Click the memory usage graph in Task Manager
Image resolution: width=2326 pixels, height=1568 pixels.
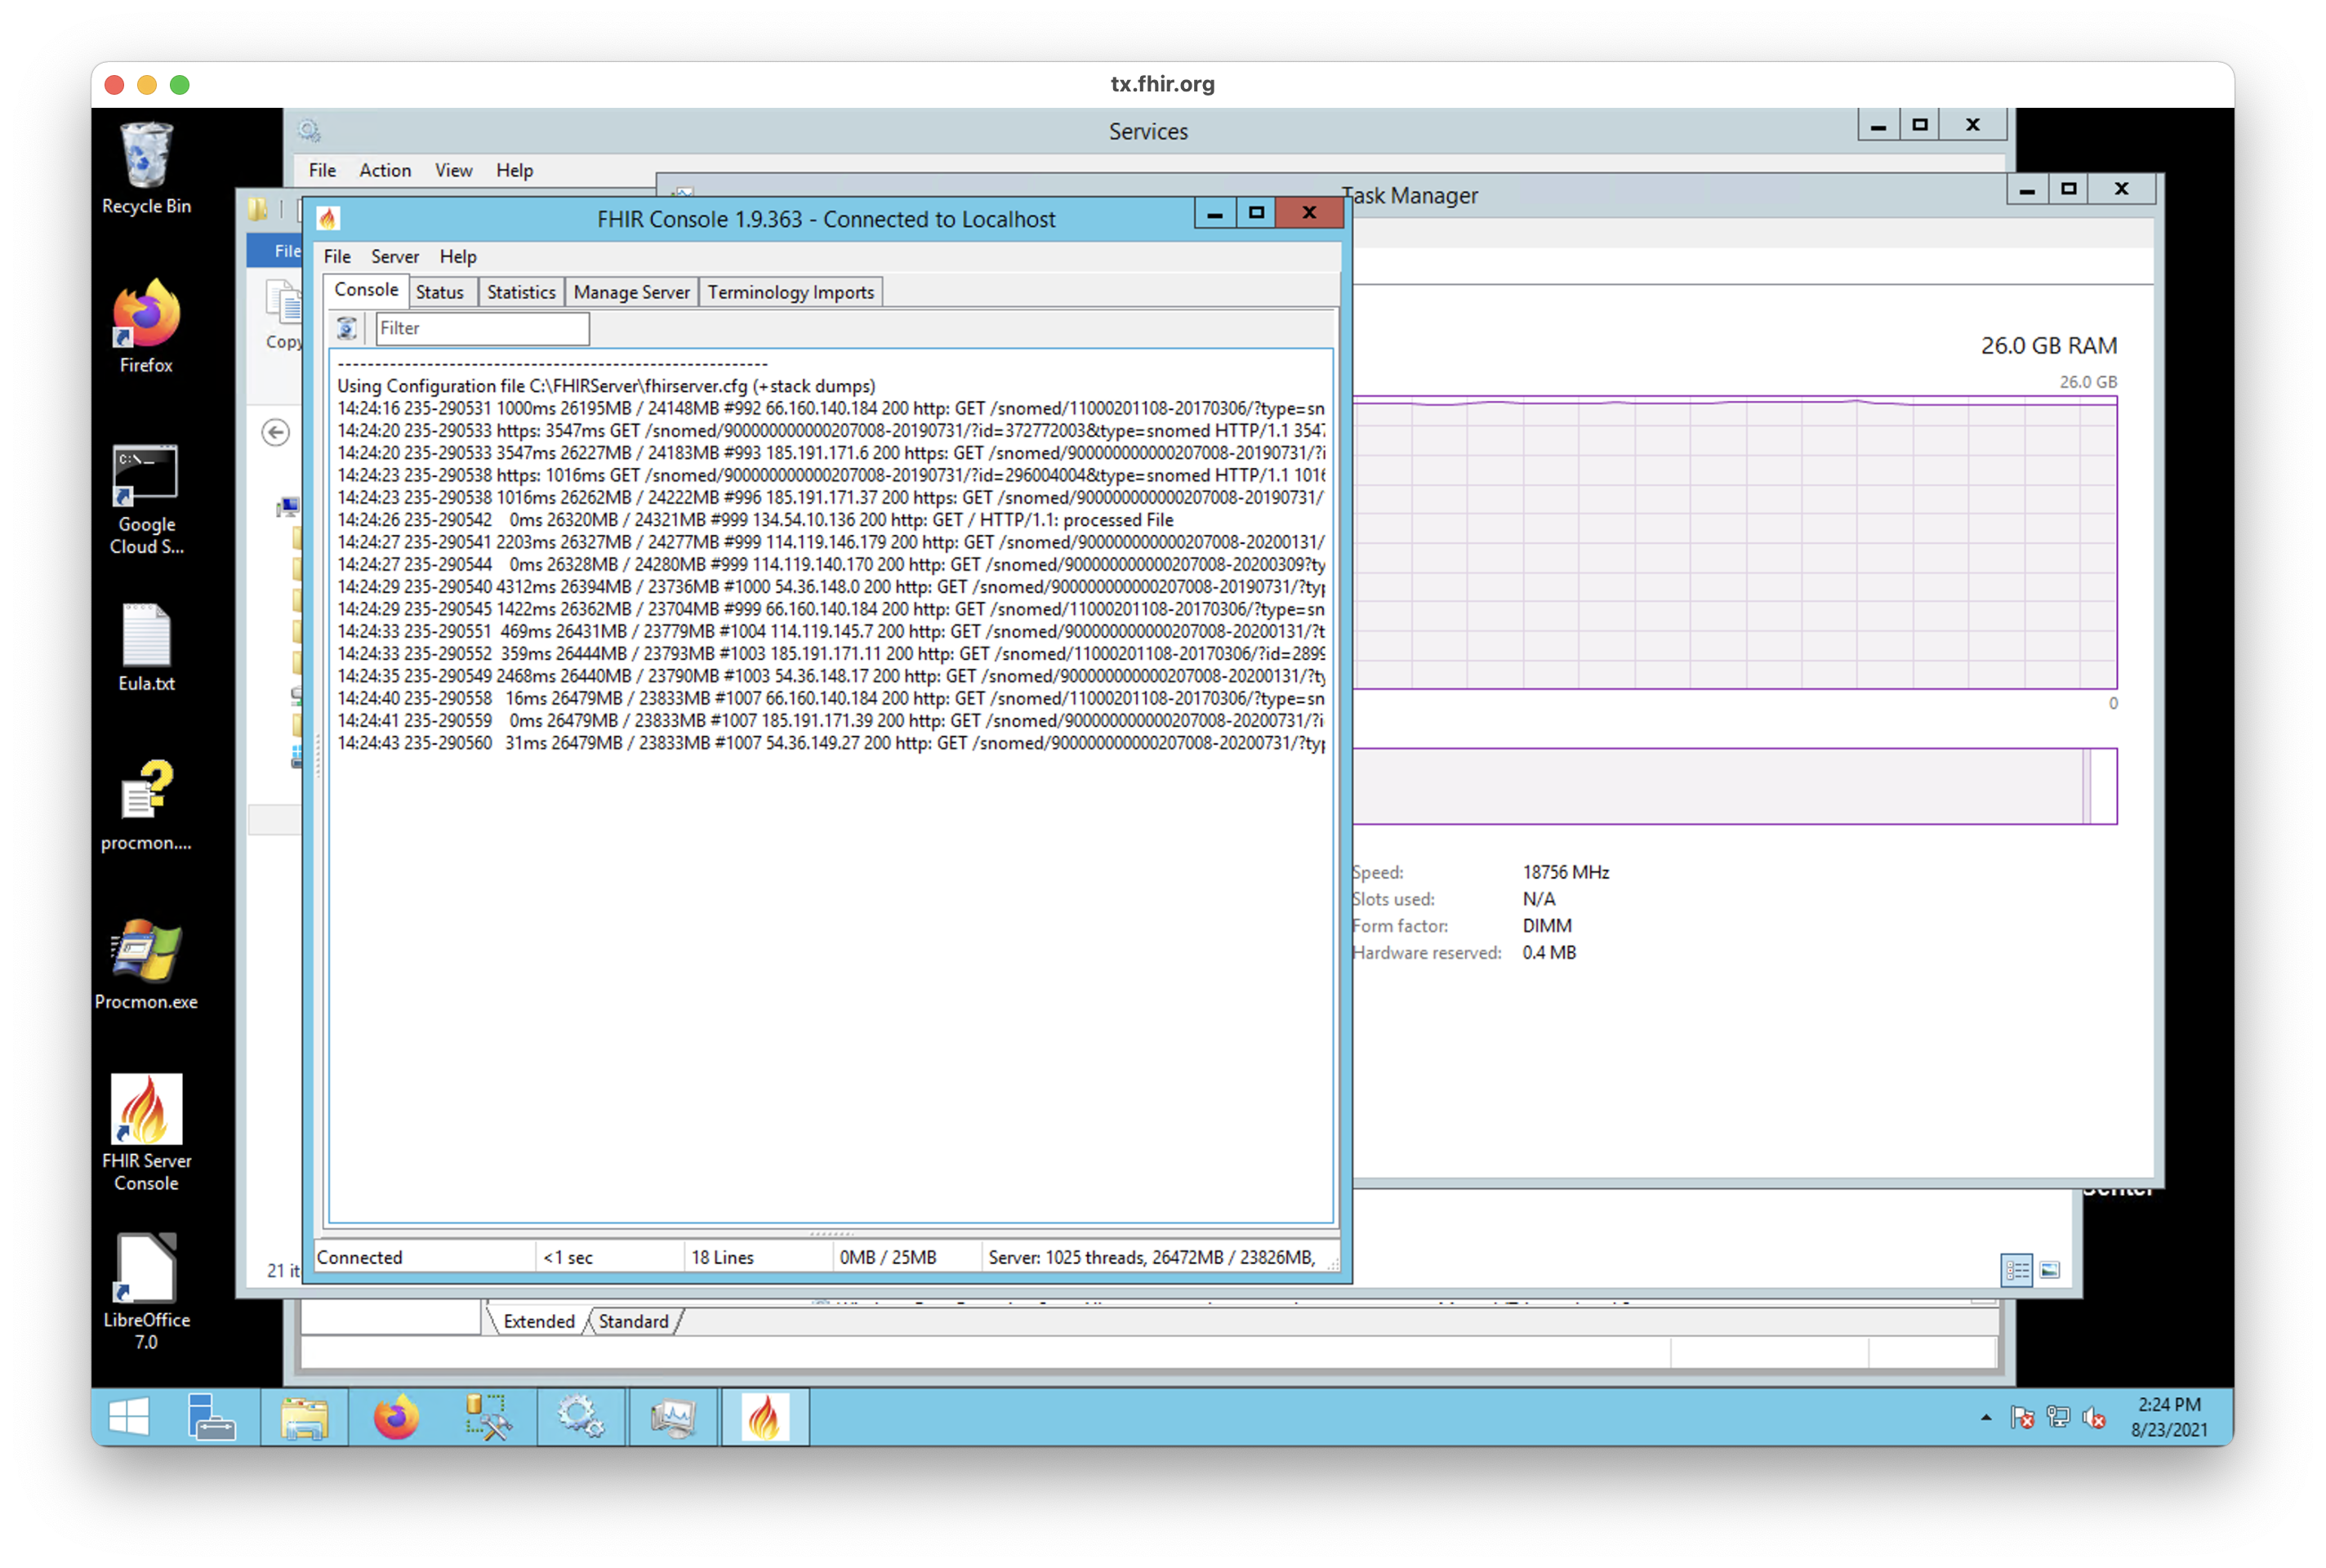(x=1734, y=542)
